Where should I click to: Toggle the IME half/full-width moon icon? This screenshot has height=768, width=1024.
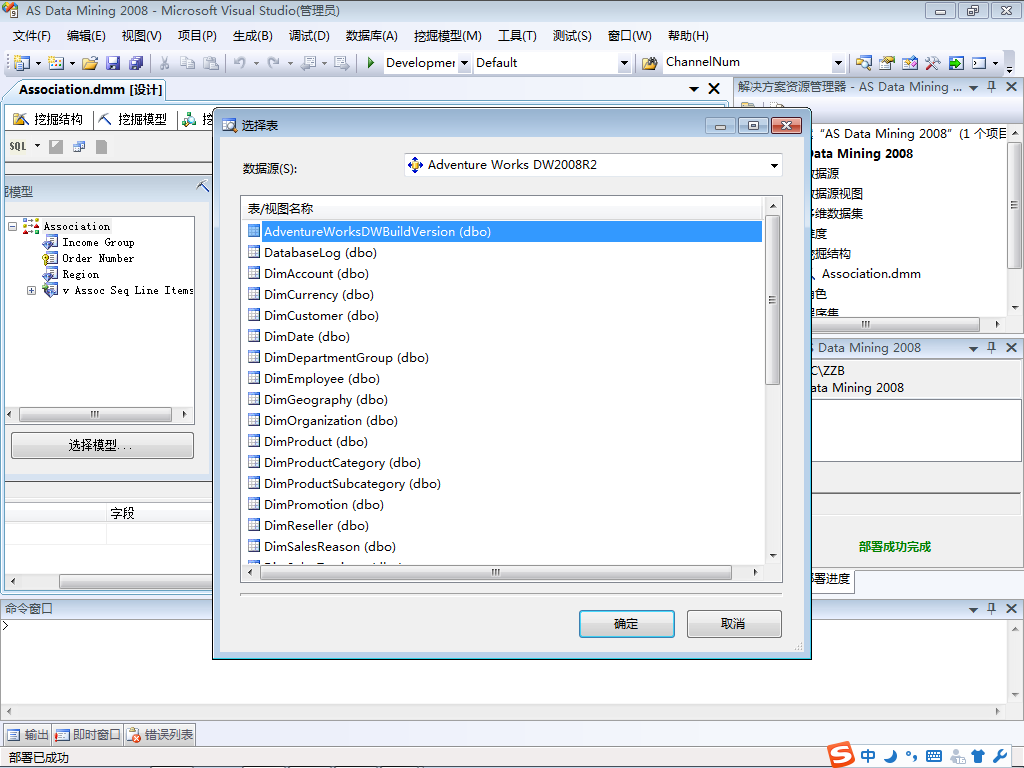890,756
